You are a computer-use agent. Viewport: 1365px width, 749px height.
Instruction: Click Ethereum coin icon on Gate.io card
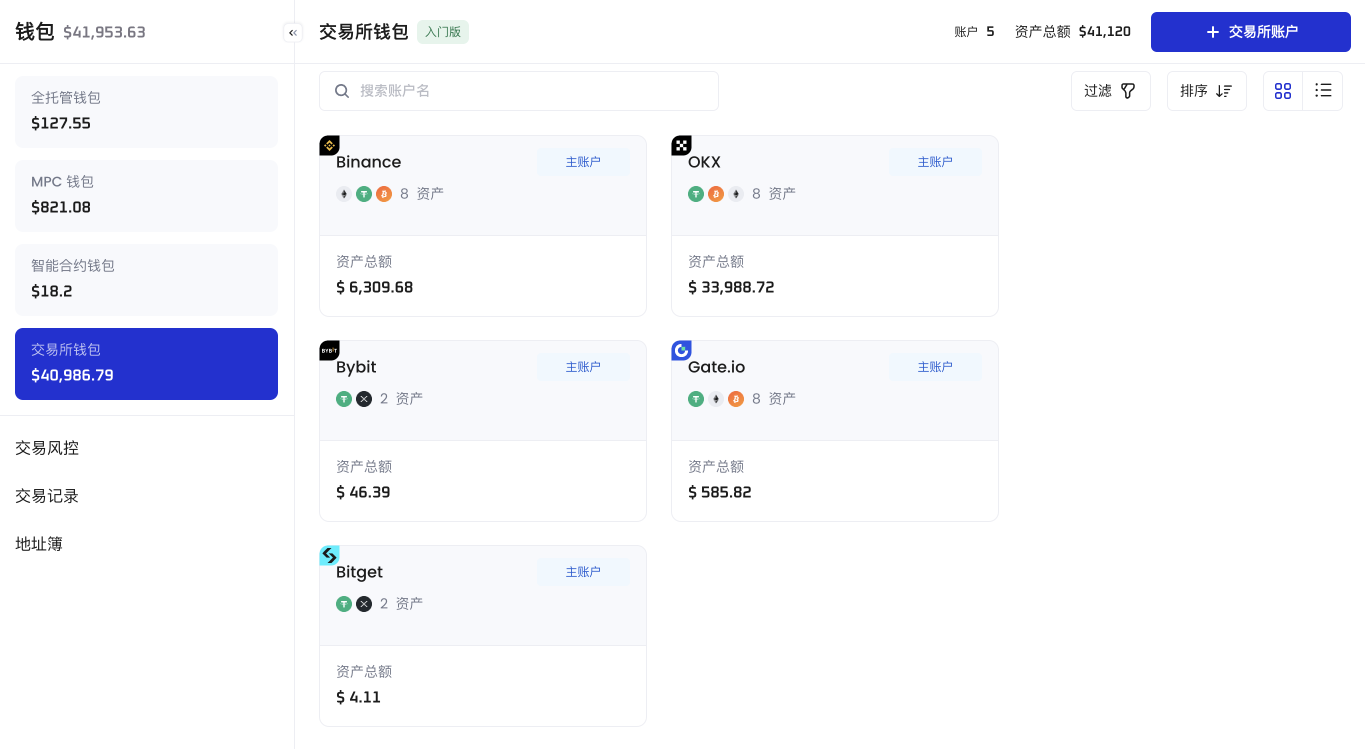click(x=716, y=399)
